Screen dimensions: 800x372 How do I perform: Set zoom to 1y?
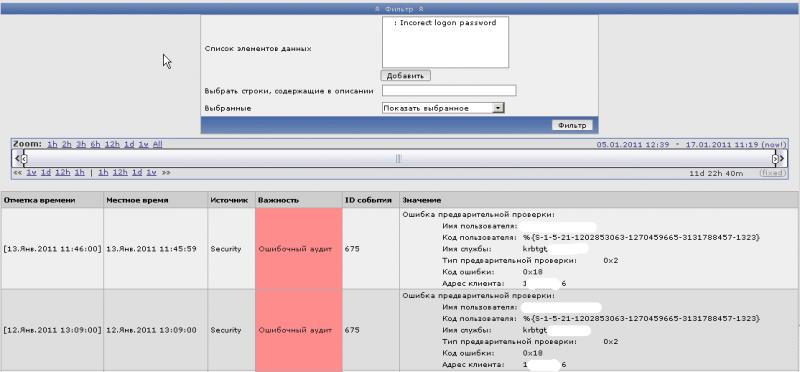point(143,144)
